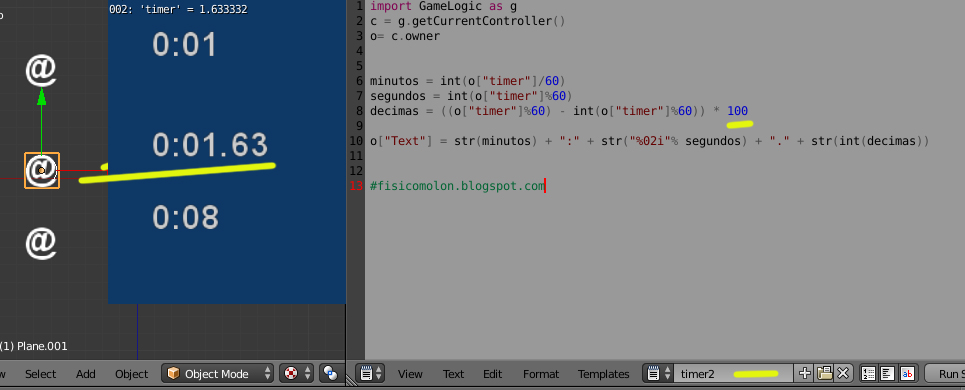This screenshot has width=965, height=390.
Task: Toggle word wrap in text editor
Action: (887, 373)
